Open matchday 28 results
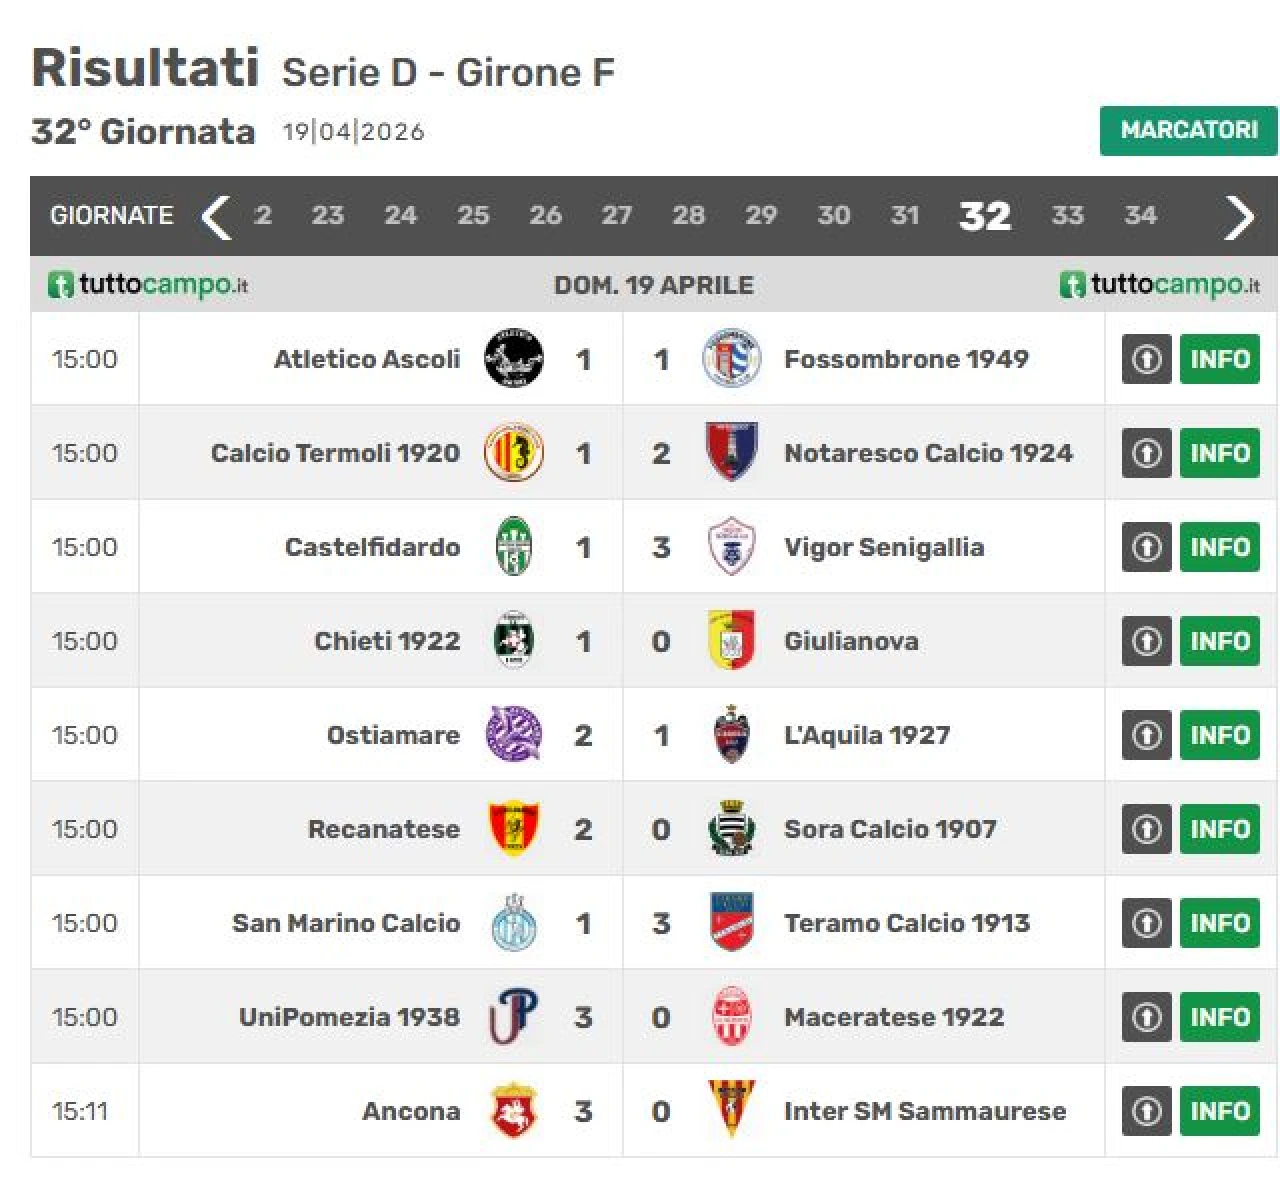1280x1180 pixels. 688,216
